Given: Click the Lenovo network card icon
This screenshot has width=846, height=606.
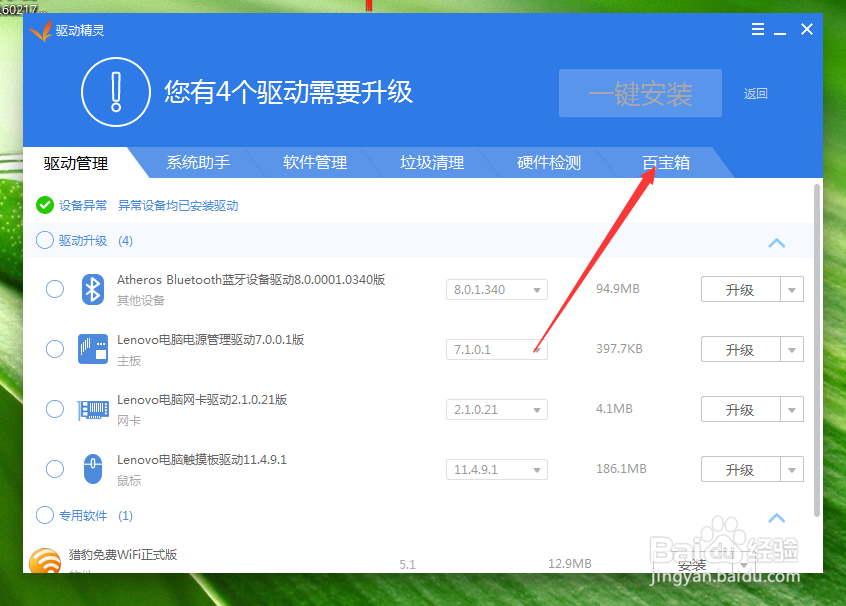Looking at the screenshot, I should (93, 410).
